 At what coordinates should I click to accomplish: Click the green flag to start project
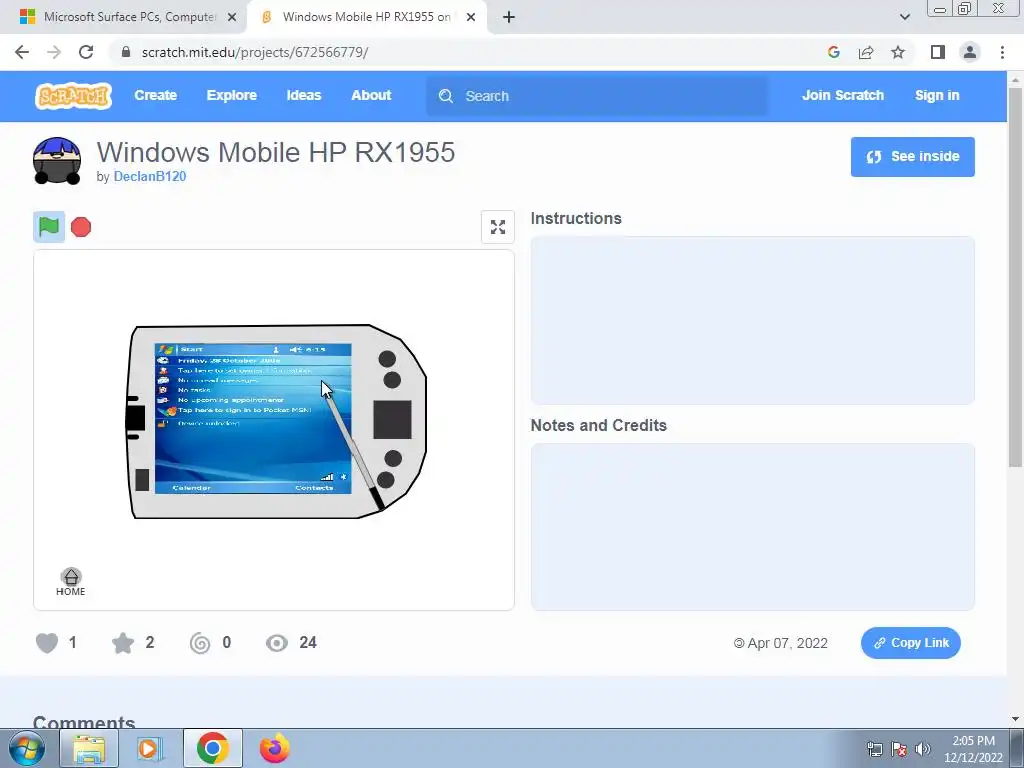click(49, 227)
